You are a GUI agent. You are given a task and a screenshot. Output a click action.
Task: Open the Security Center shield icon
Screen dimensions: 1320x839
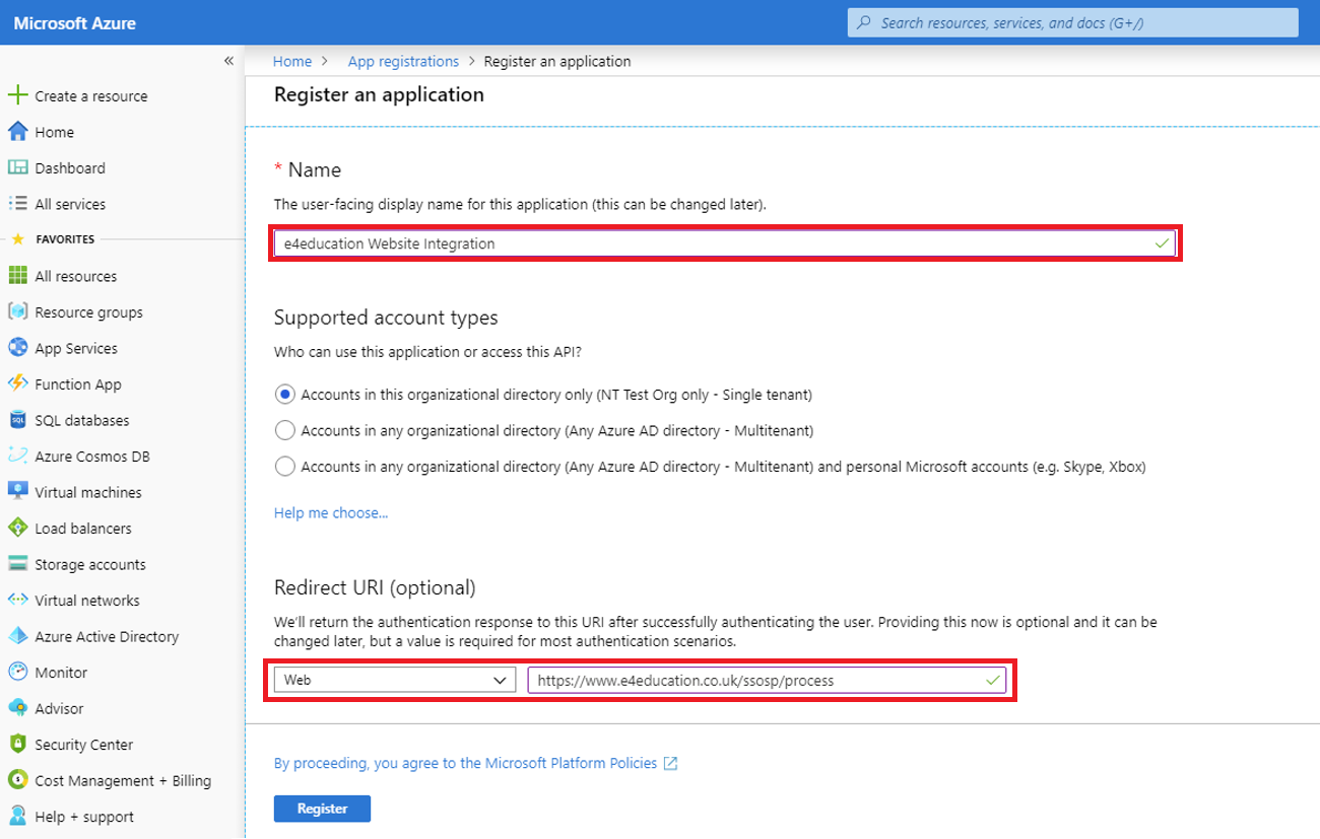click(17, 744)
